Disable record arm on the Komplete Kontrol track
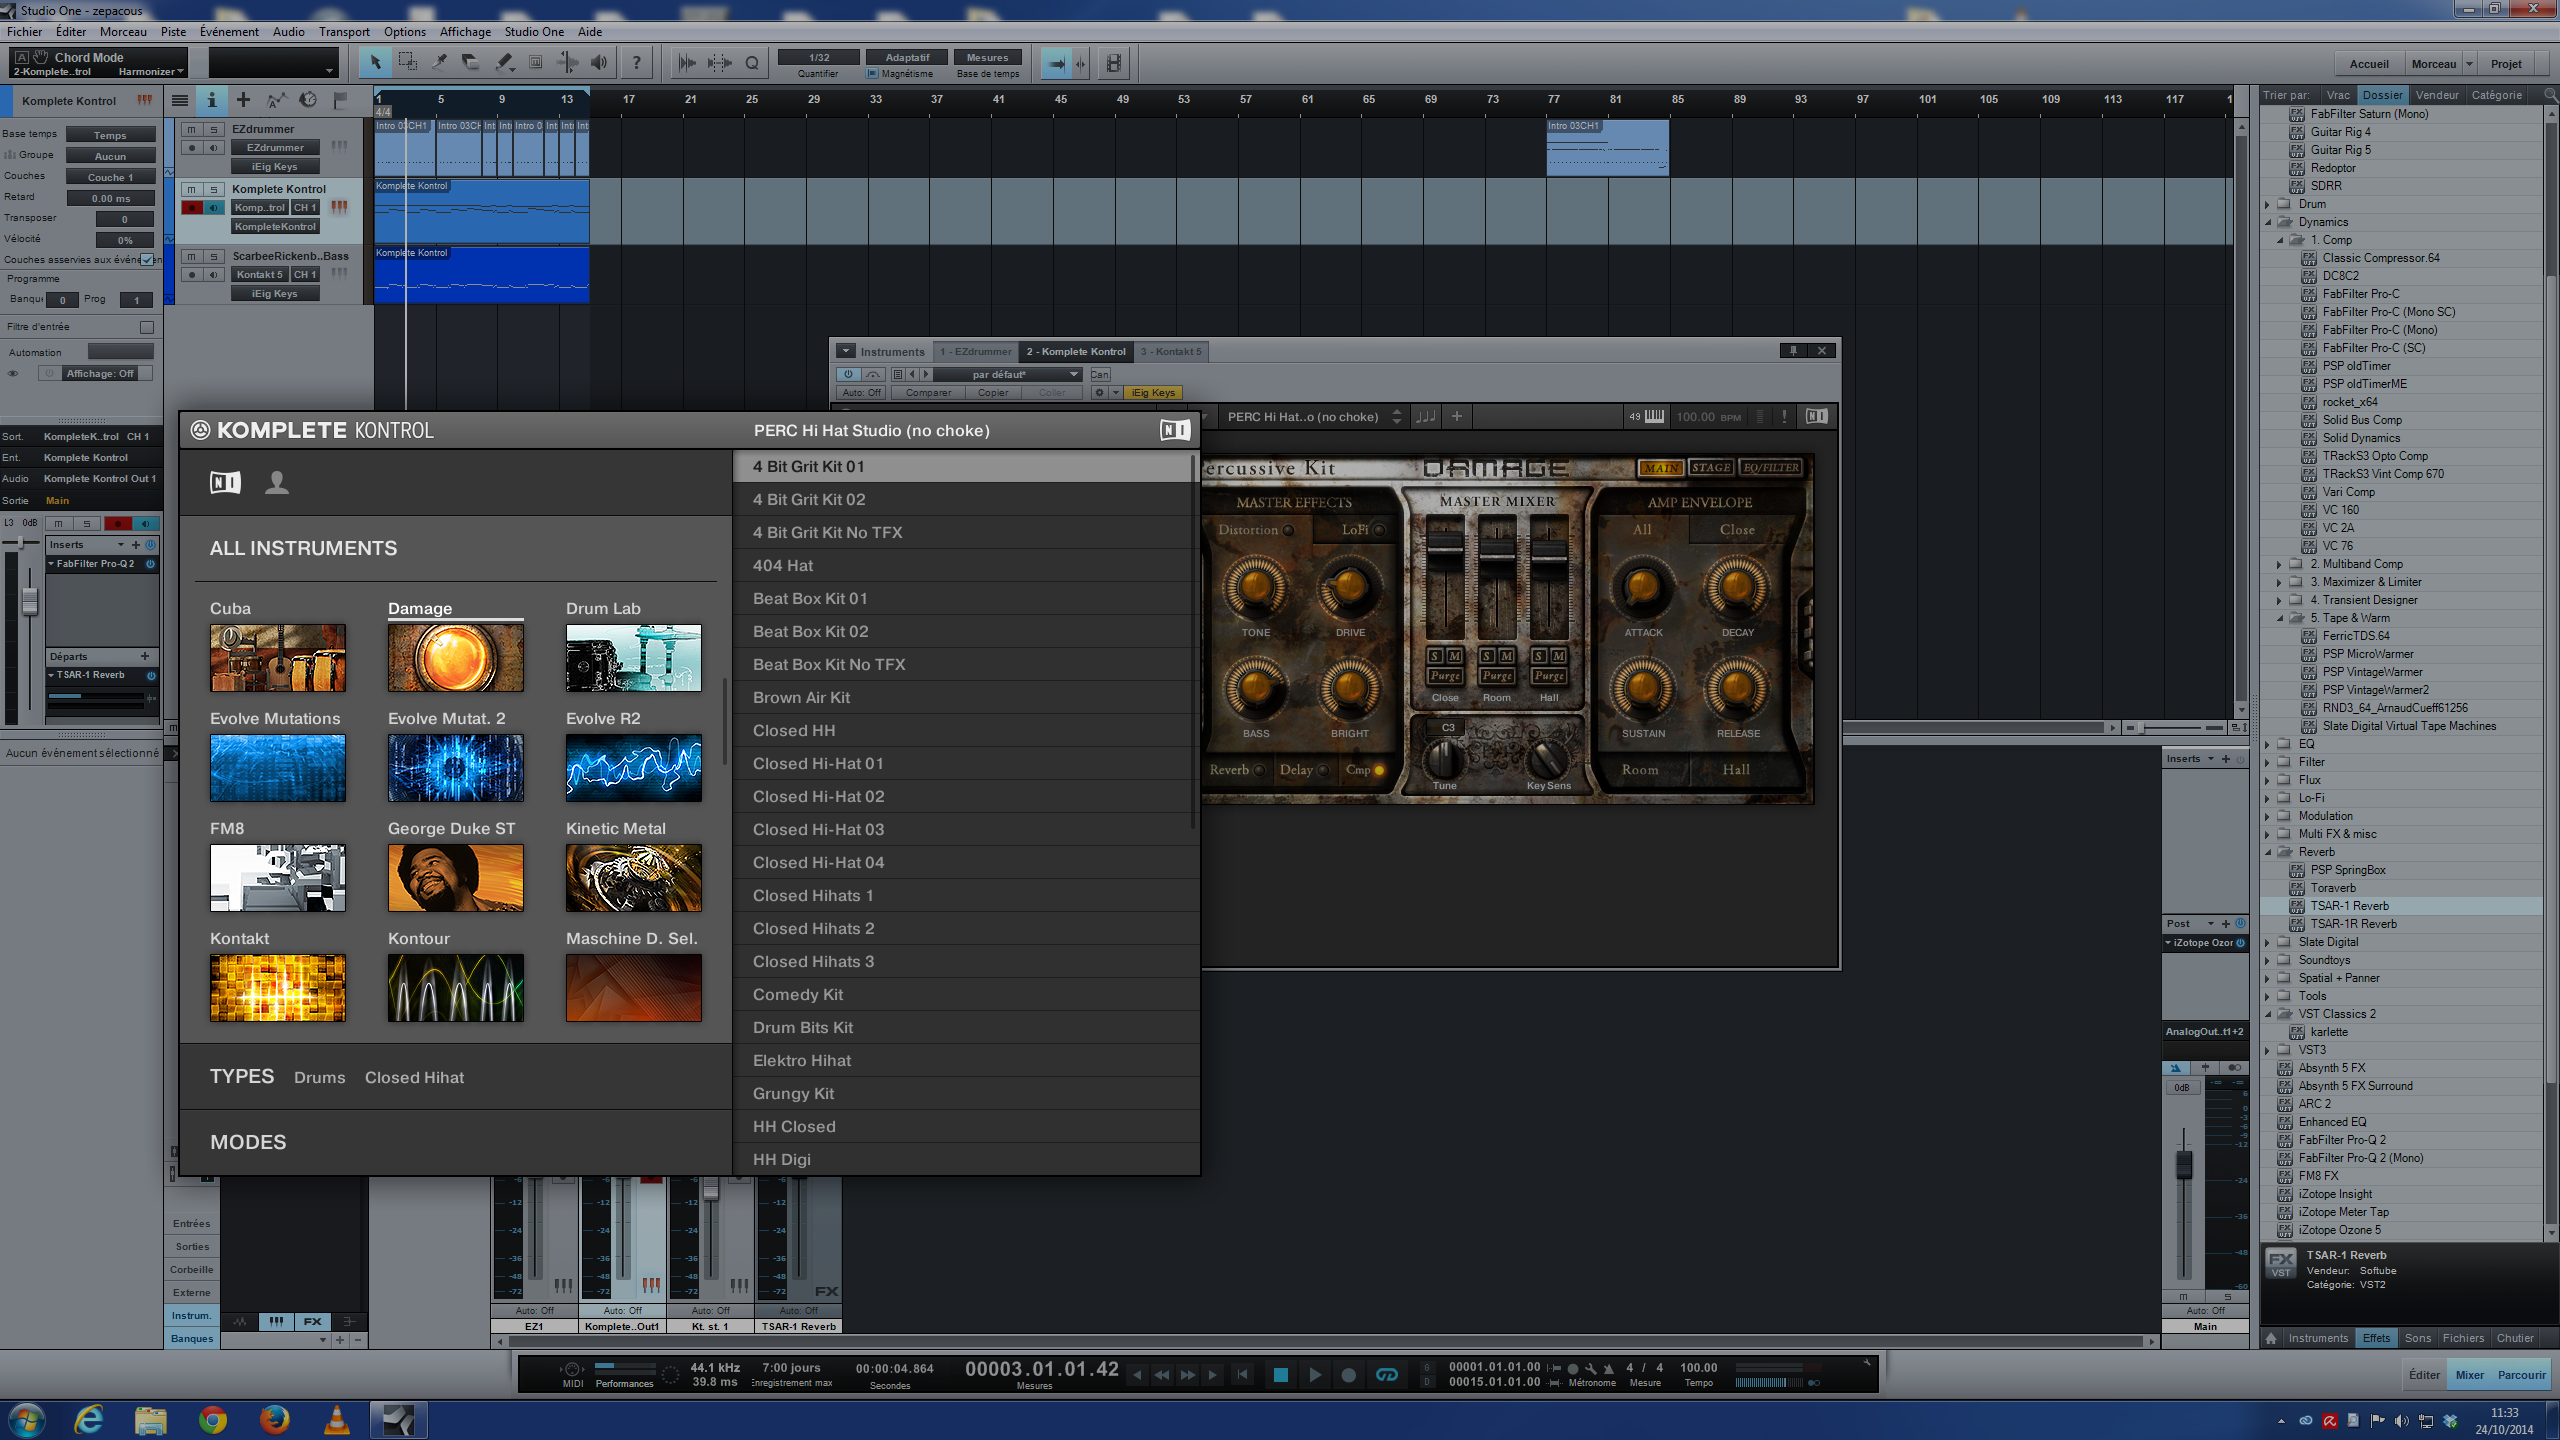The height and width of the screenshot is (1440, 2560). pos(192,208)
